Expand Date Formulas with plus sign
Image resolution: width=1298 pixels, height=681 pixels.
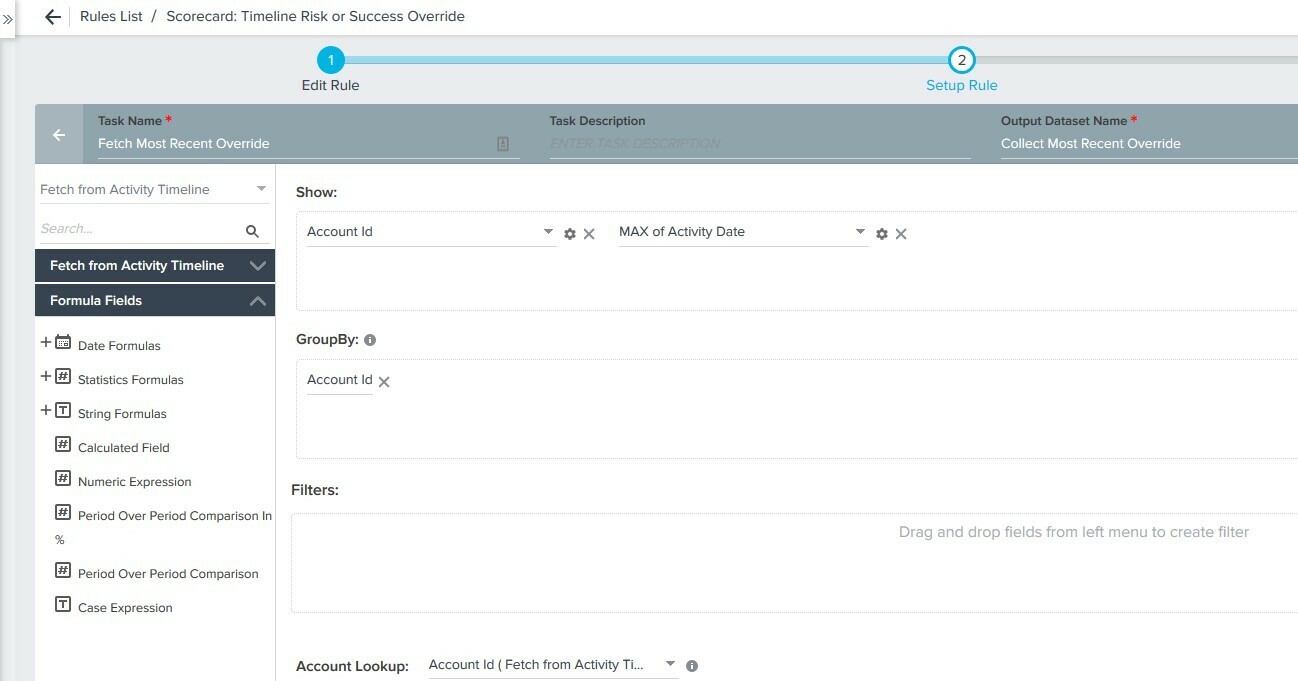point(45,342)
